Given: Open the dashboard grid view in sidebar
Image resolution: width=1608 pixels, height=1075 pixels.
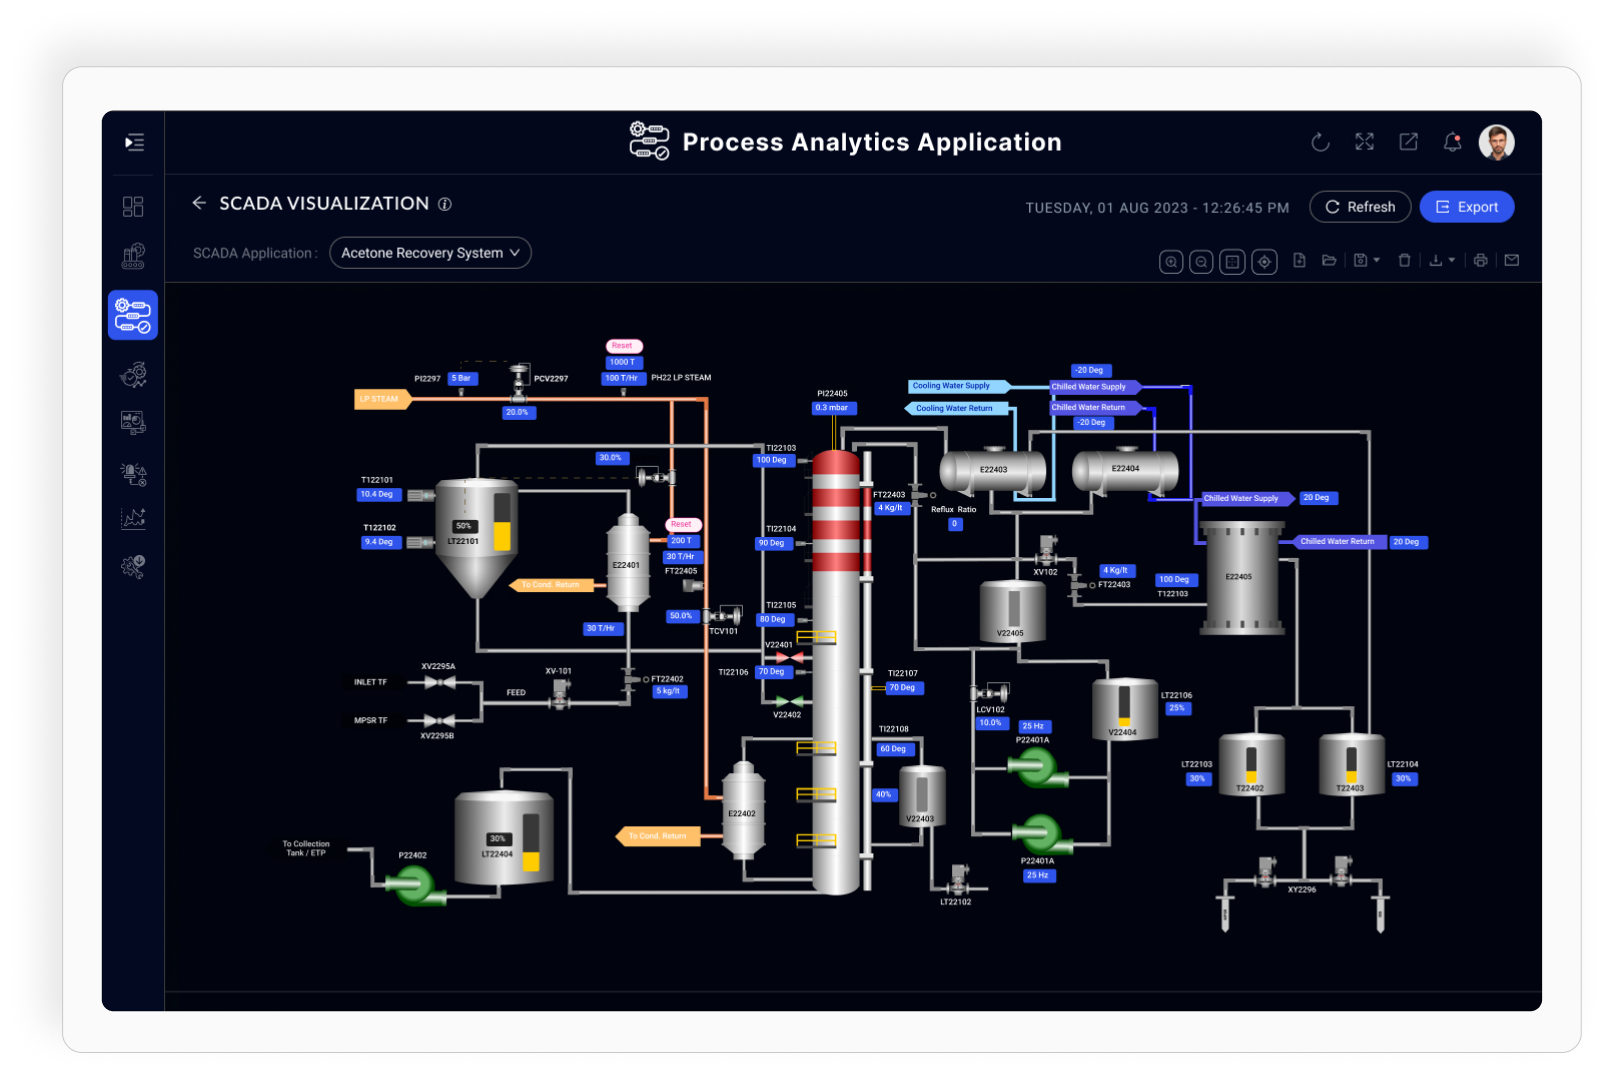Looking at the screenshot, I should (x=133, y=207).
